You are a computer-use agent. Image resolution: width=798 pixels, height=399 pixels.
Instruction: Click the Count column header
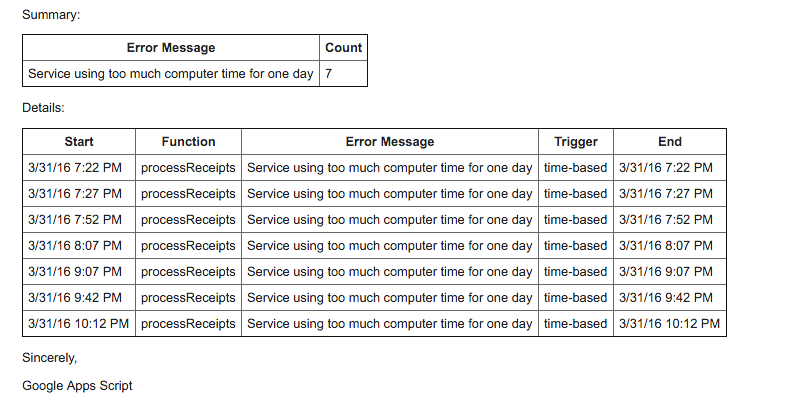(x=344, y=48)
